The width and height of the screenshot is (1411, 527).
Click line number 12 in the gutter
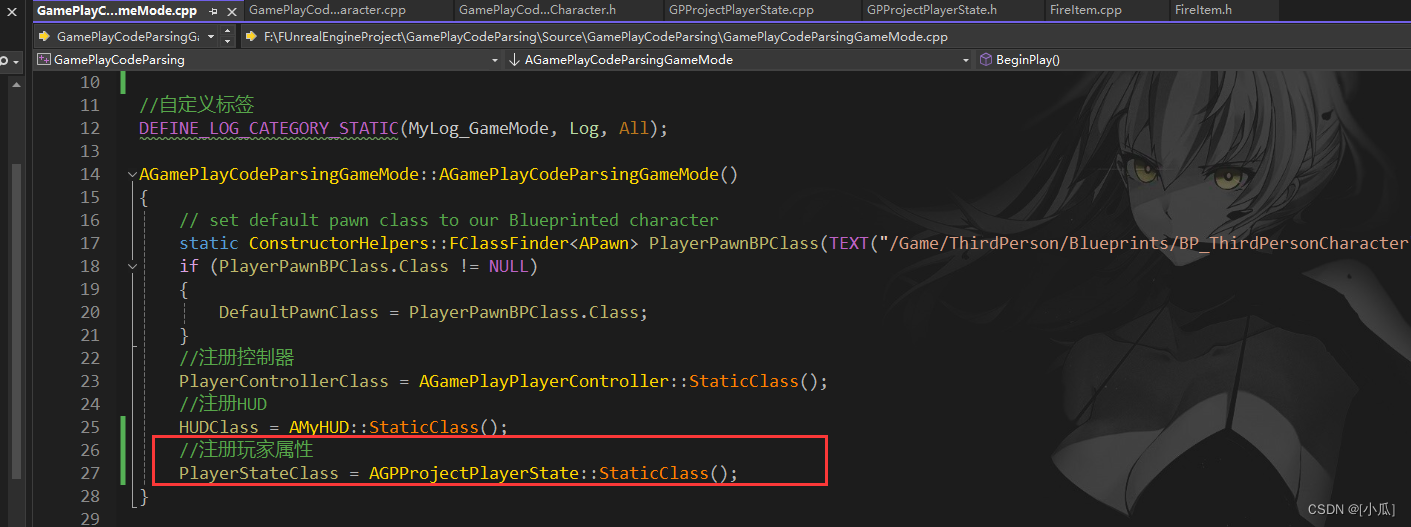pos(90,128)
